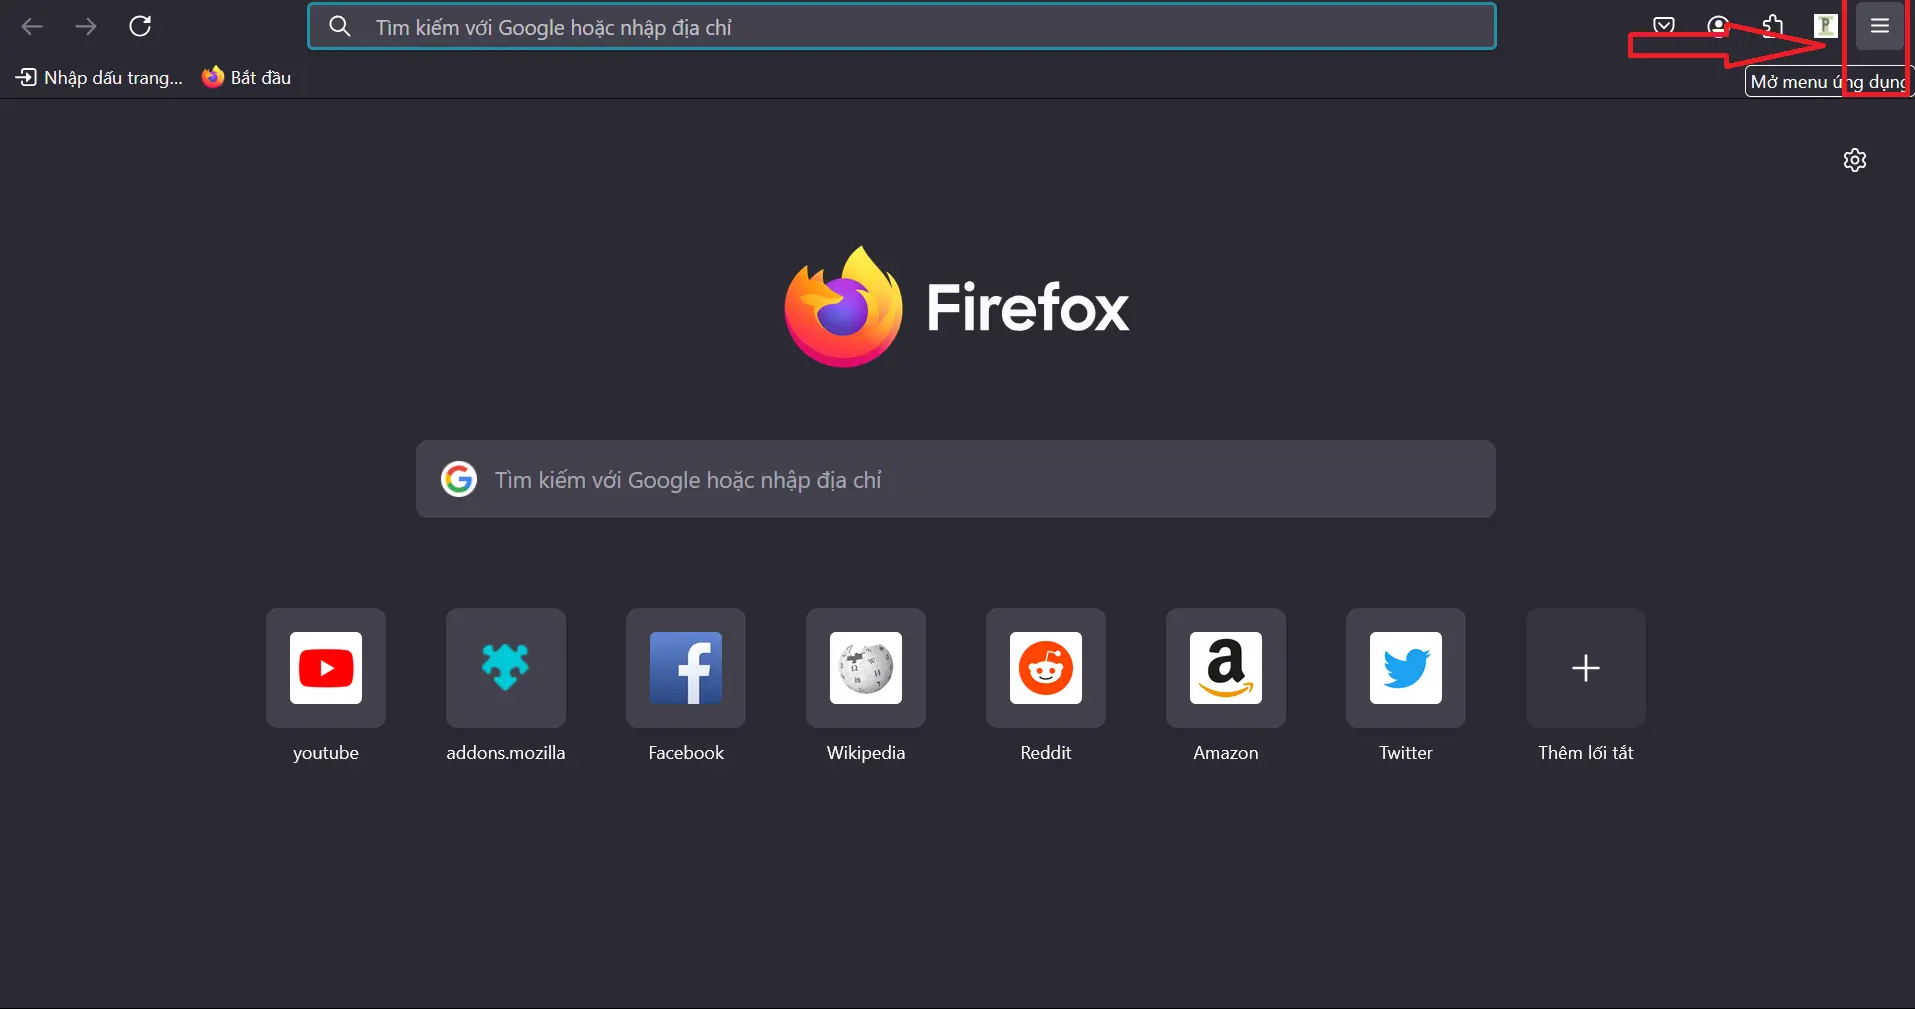Screen dimensions: 1915x1009
Task: Click the magnifier icon in address bar
Action: 340,26
